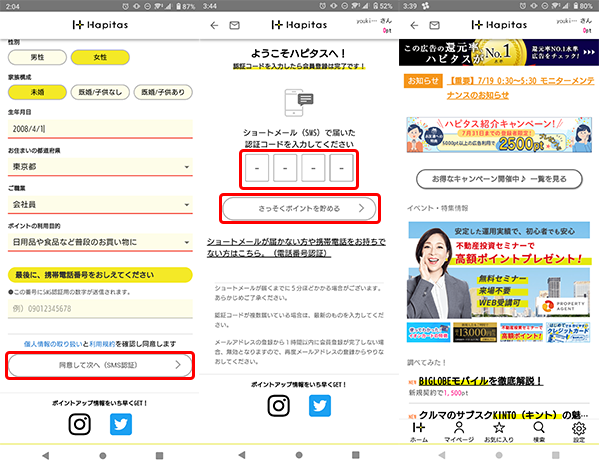Select the クレジットカード thumbnail under the banner
The image size is (600, 467).
[x=568, y=332]
